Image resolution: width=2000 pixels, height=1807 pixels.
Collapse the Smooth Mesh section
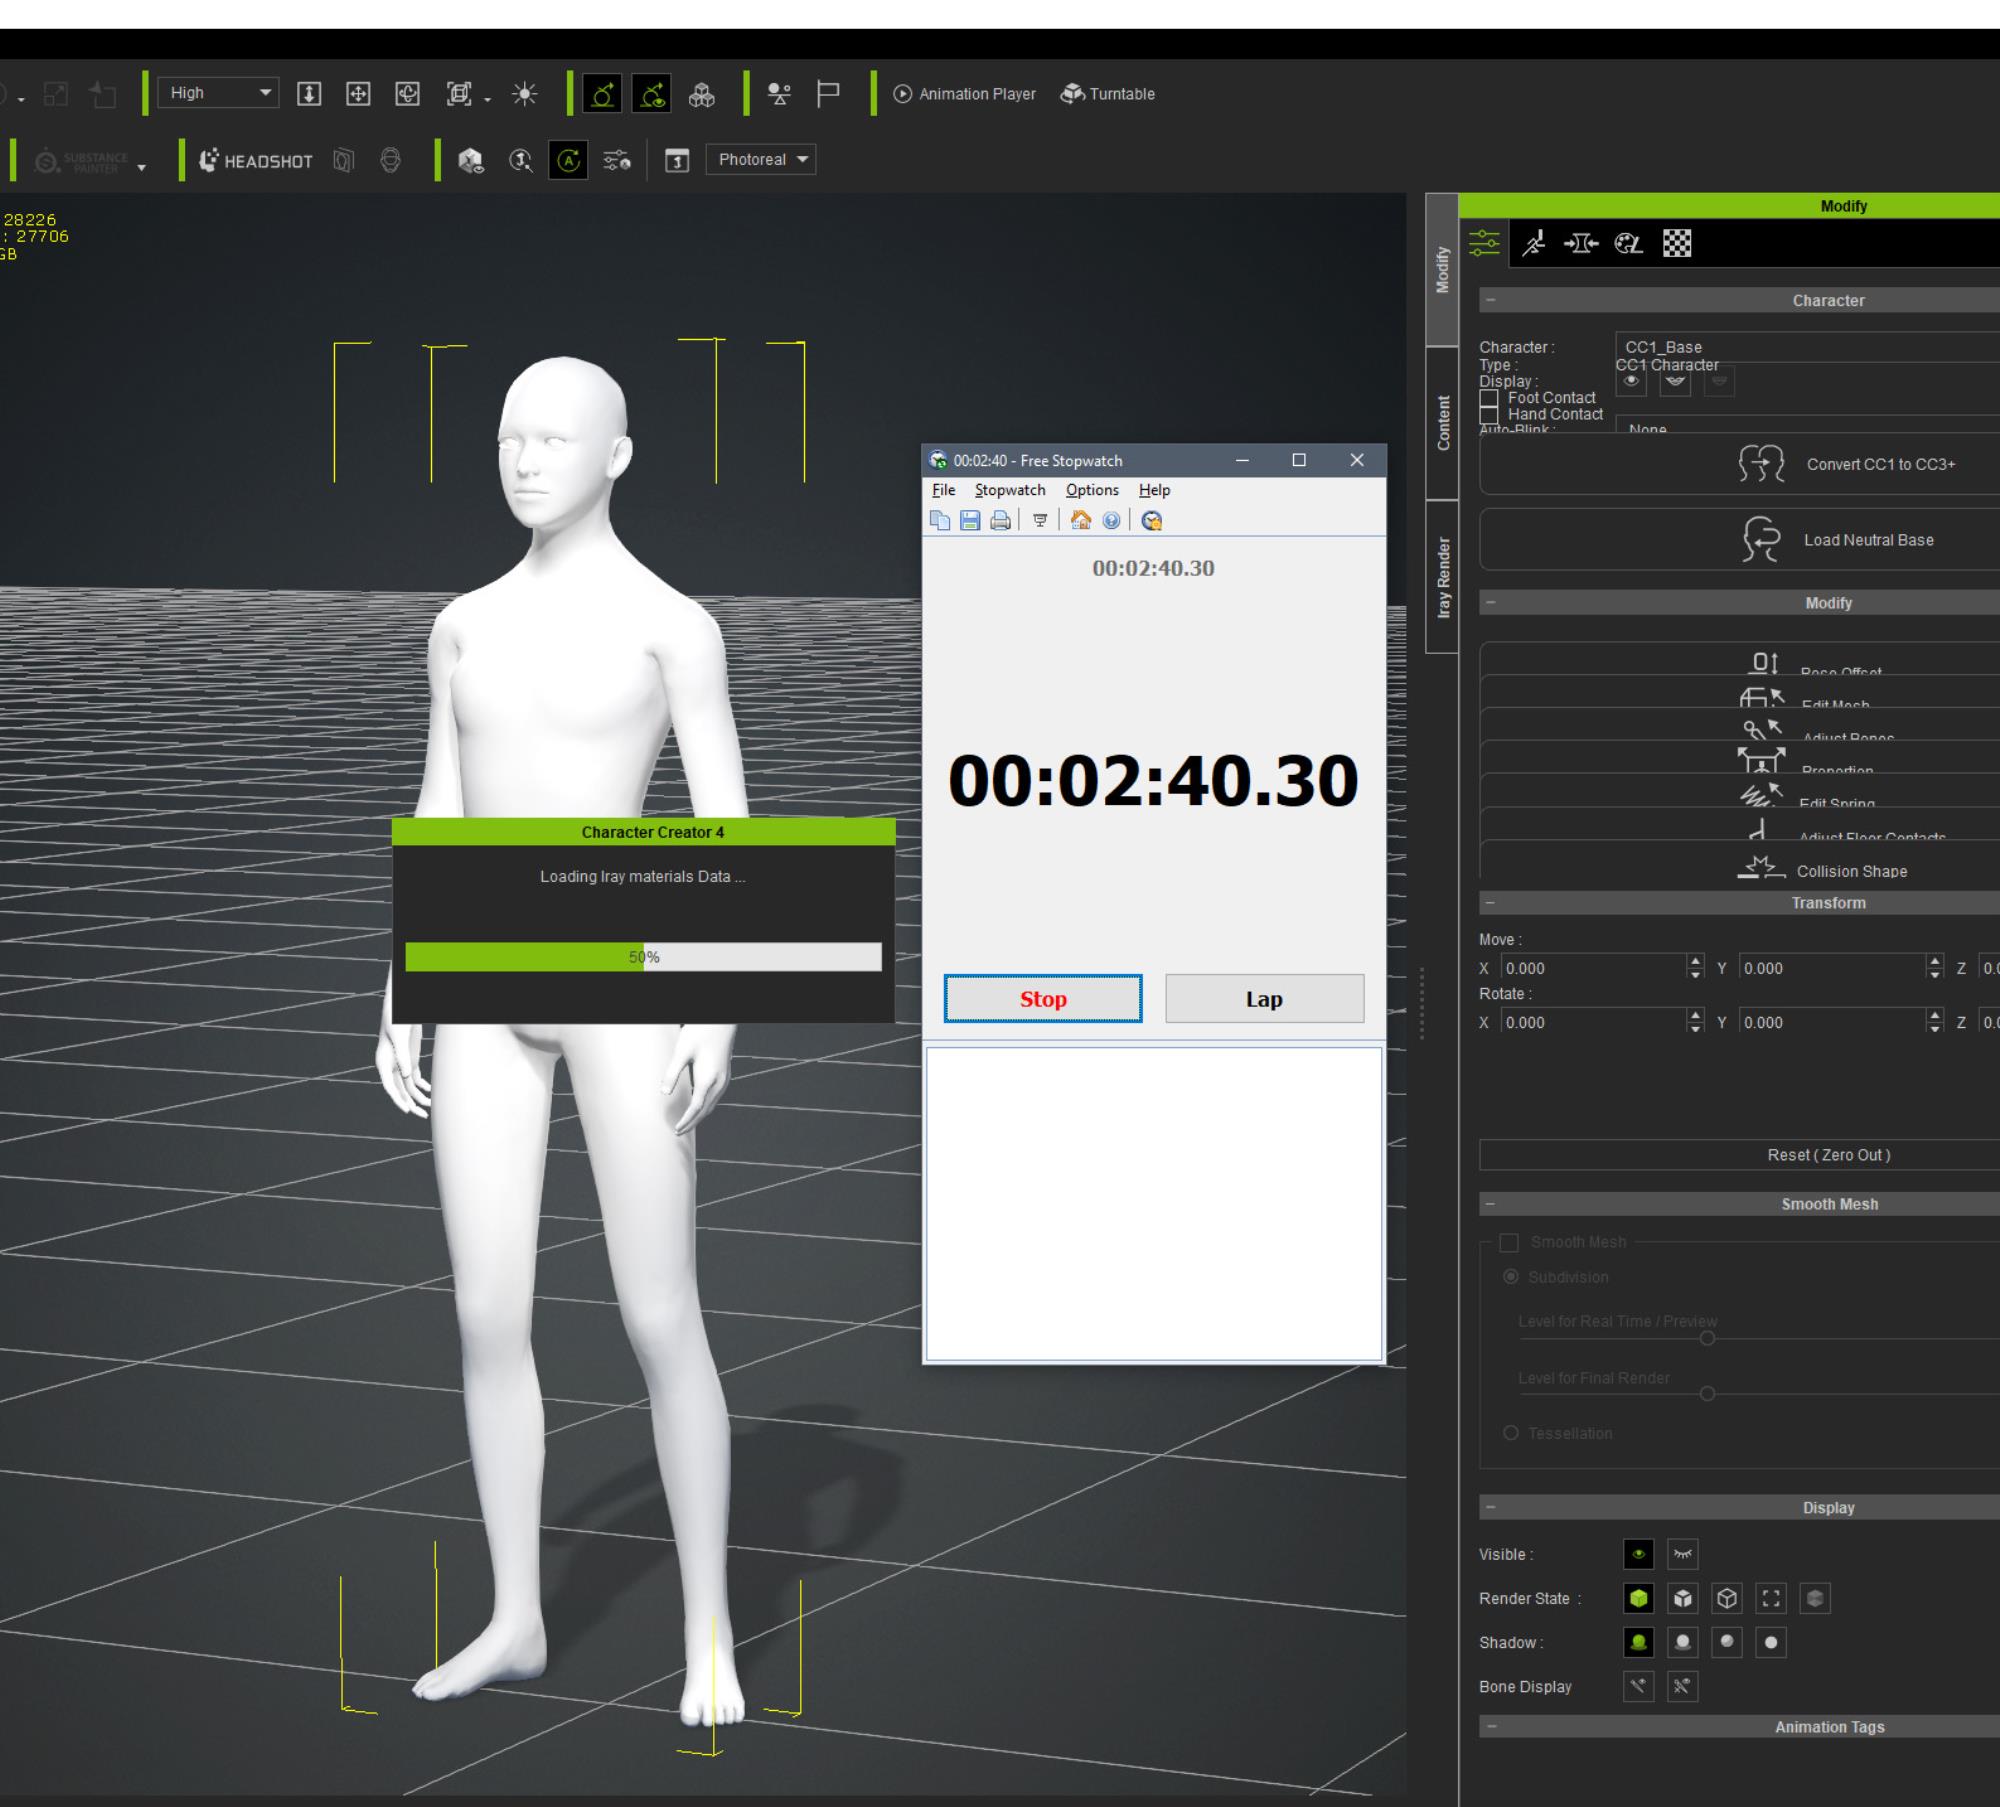1491,1204
